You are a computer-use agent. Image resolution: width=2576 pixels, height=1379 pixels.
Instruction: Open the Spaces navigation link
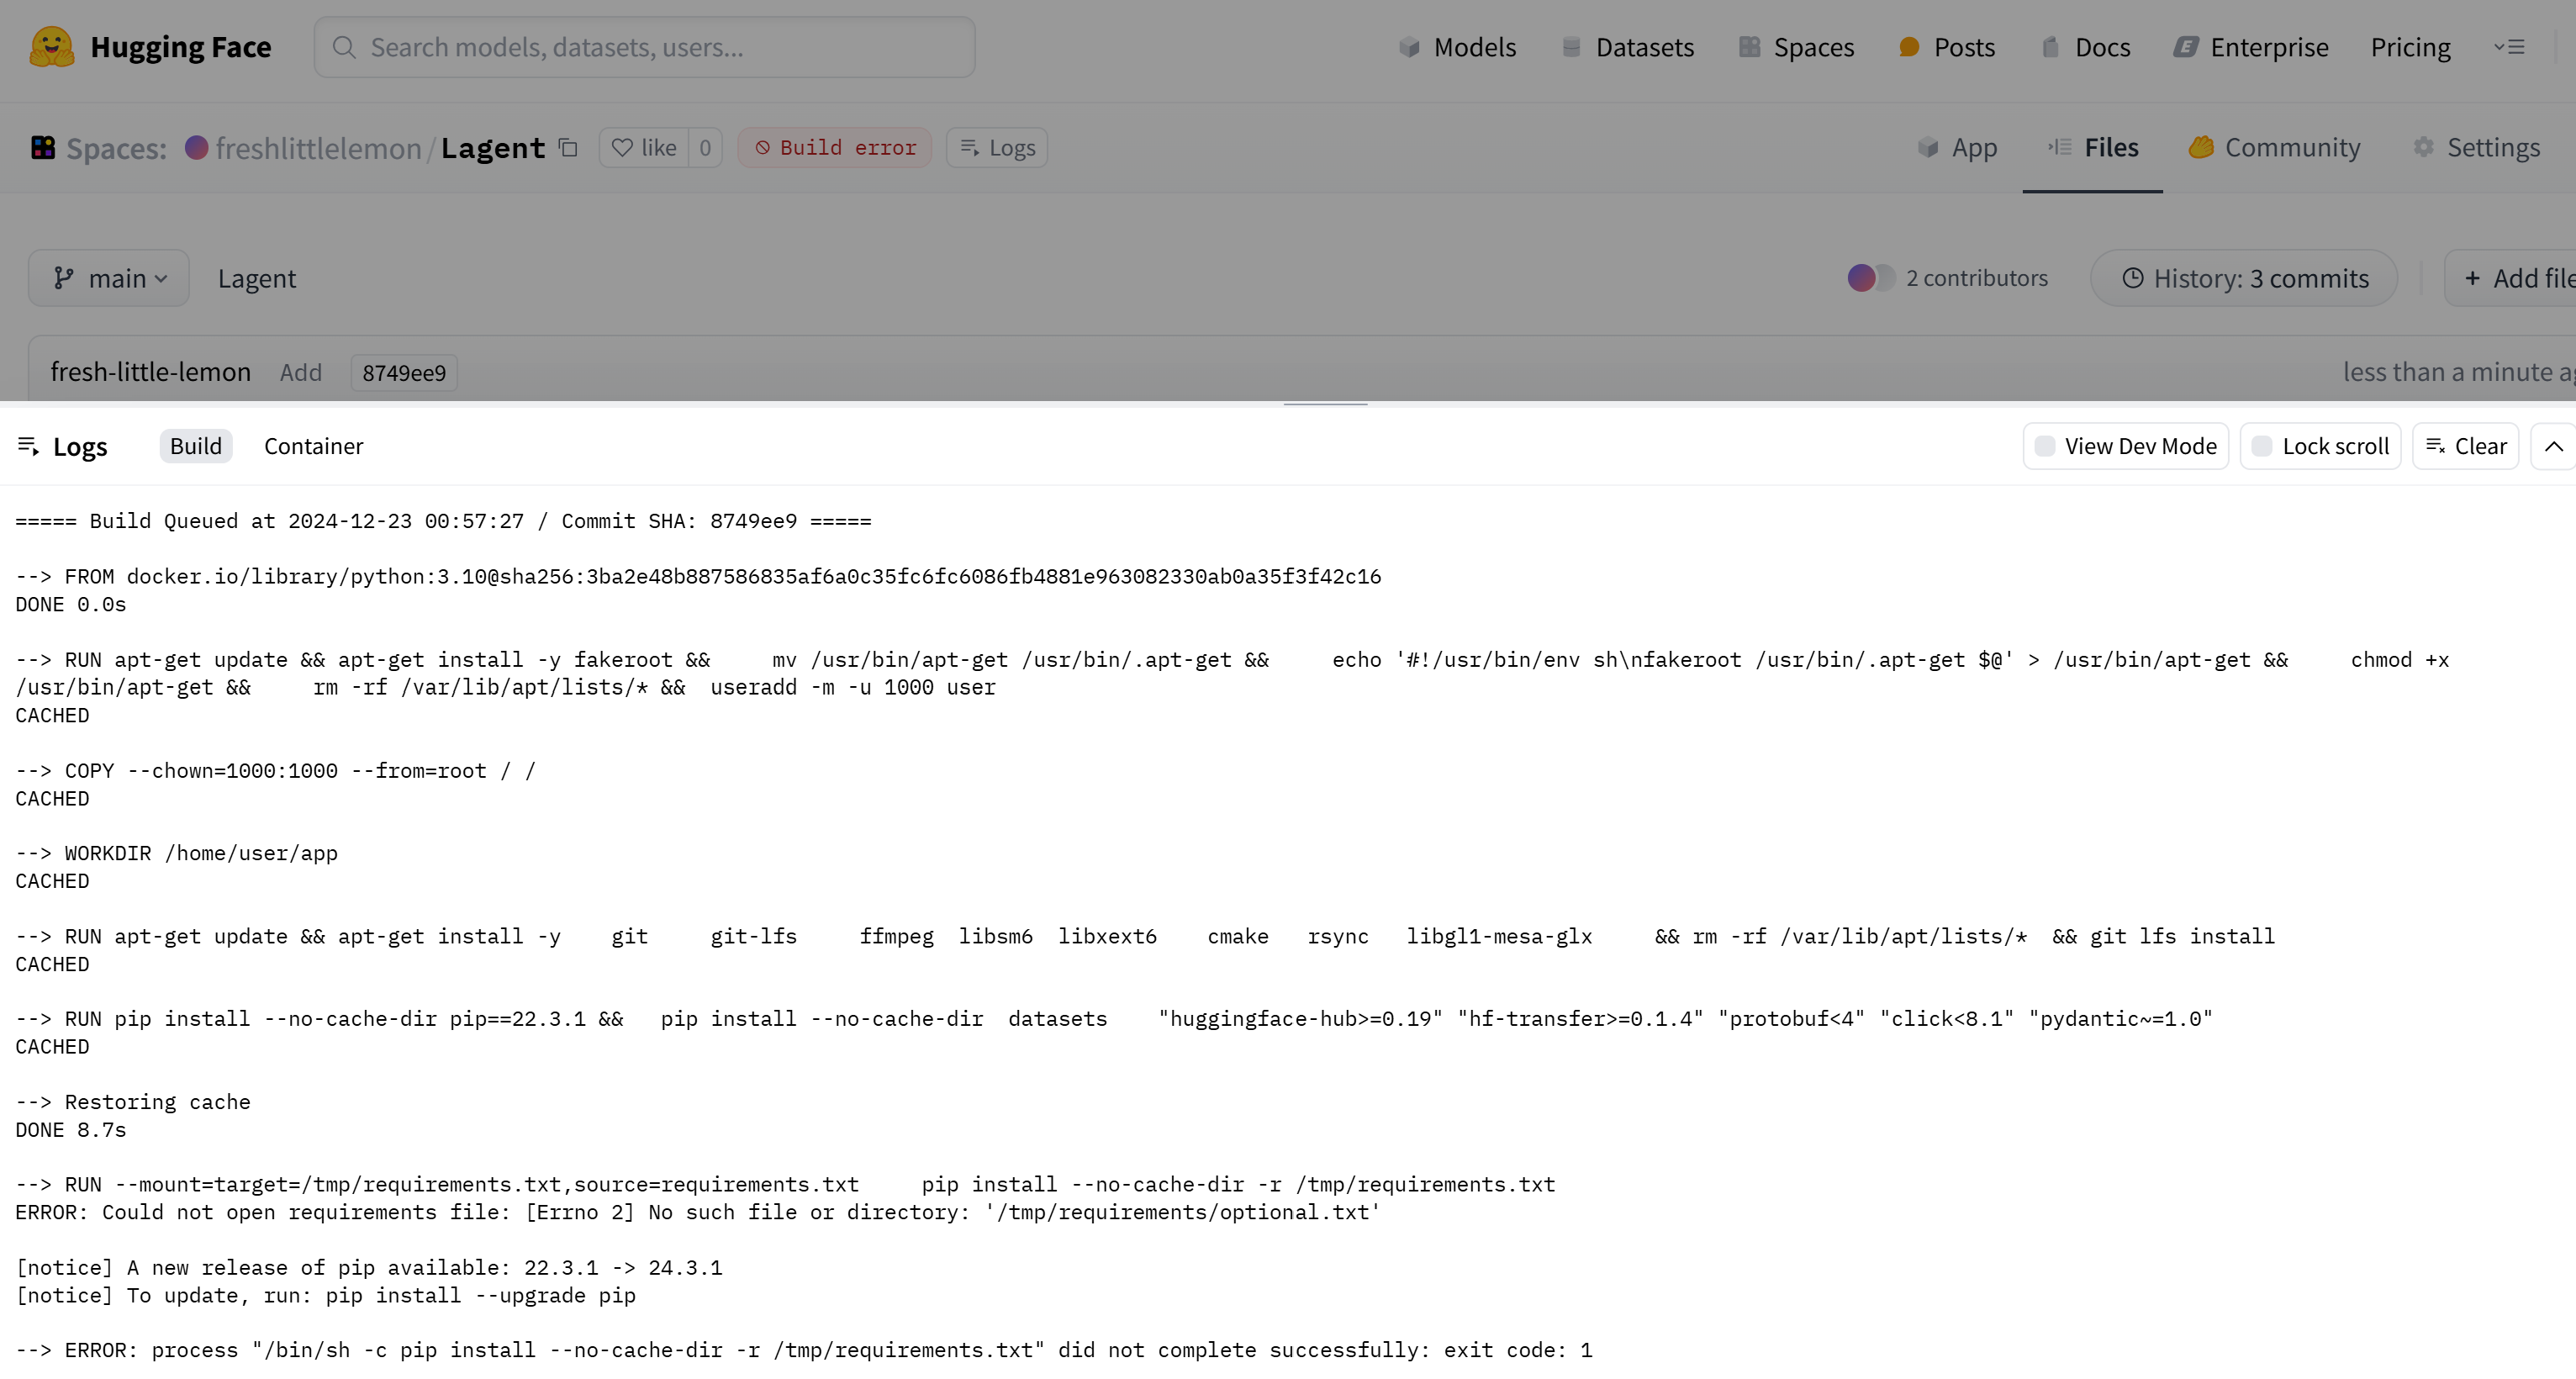[1796, 47]
